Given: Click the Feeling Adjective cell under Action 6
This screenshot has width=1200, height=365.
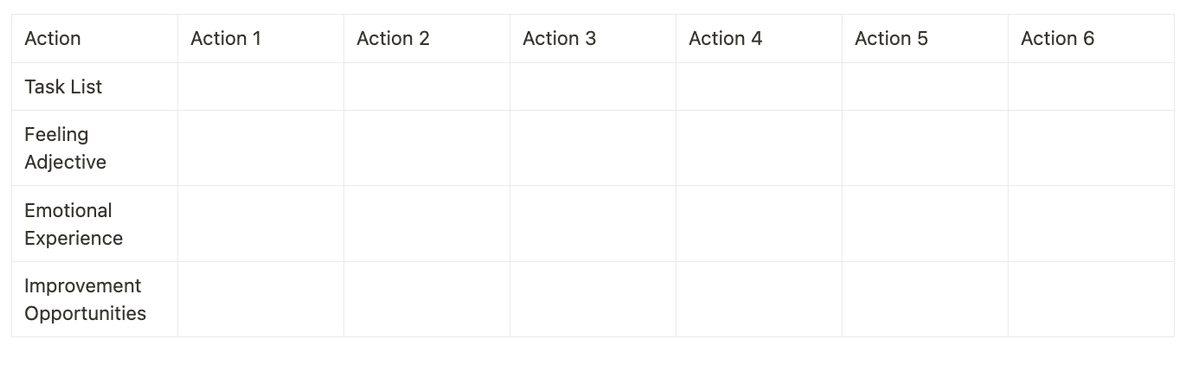Looking at the screenshot, I should pyautogui.click(x=1091, y=148).
